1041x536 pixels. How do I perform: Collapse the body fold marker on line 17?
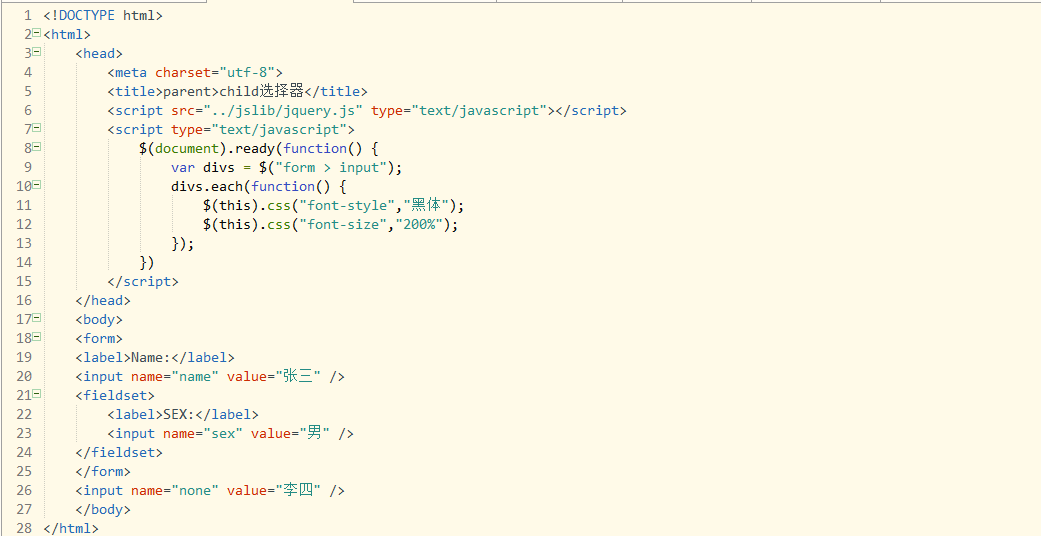coord(37,318)
